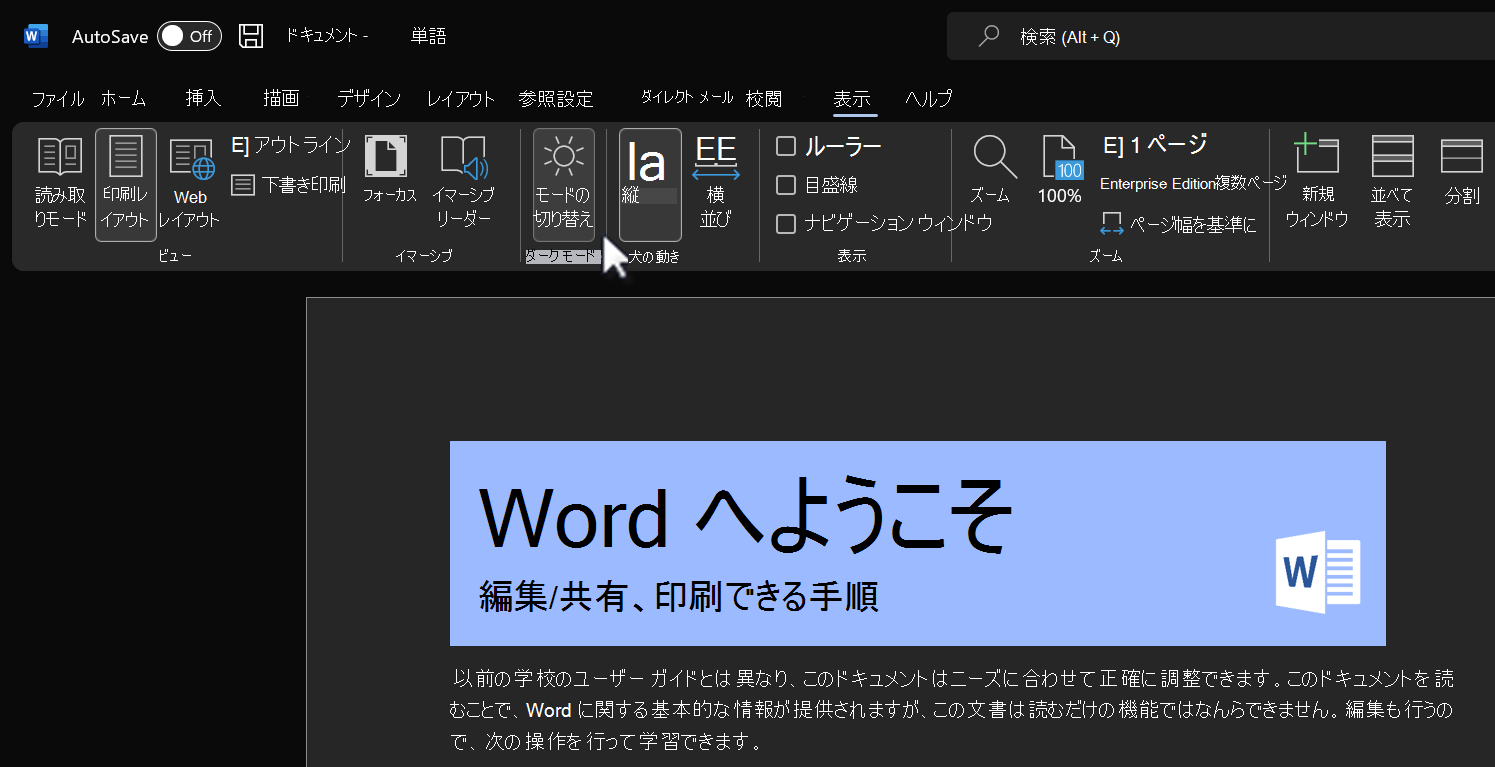The width and height of the screenshot is (1495, 767).
Task: Click the 検索 search box
Action: pyautogui.click(x=1220, y=37)
